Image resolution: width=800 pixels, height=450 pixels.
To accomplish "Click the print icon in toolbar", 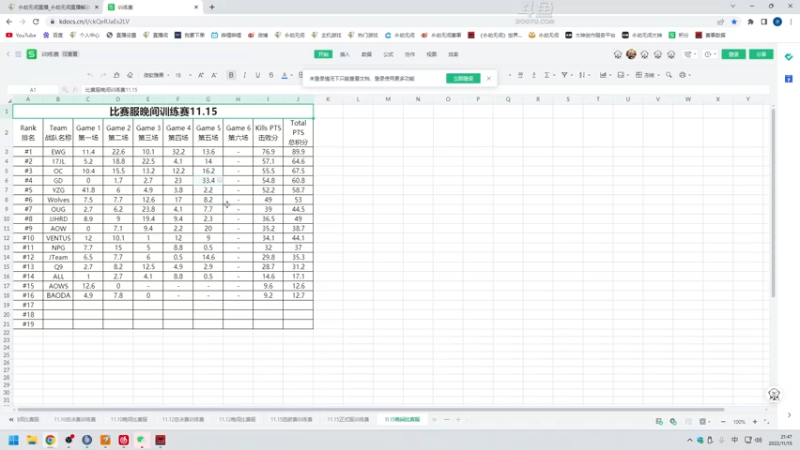I will (683, 75).
